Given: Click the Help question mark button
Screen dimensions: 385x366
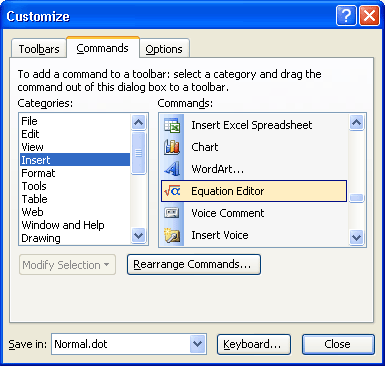Looking at the screenshot, I should (x=346, y=15).
